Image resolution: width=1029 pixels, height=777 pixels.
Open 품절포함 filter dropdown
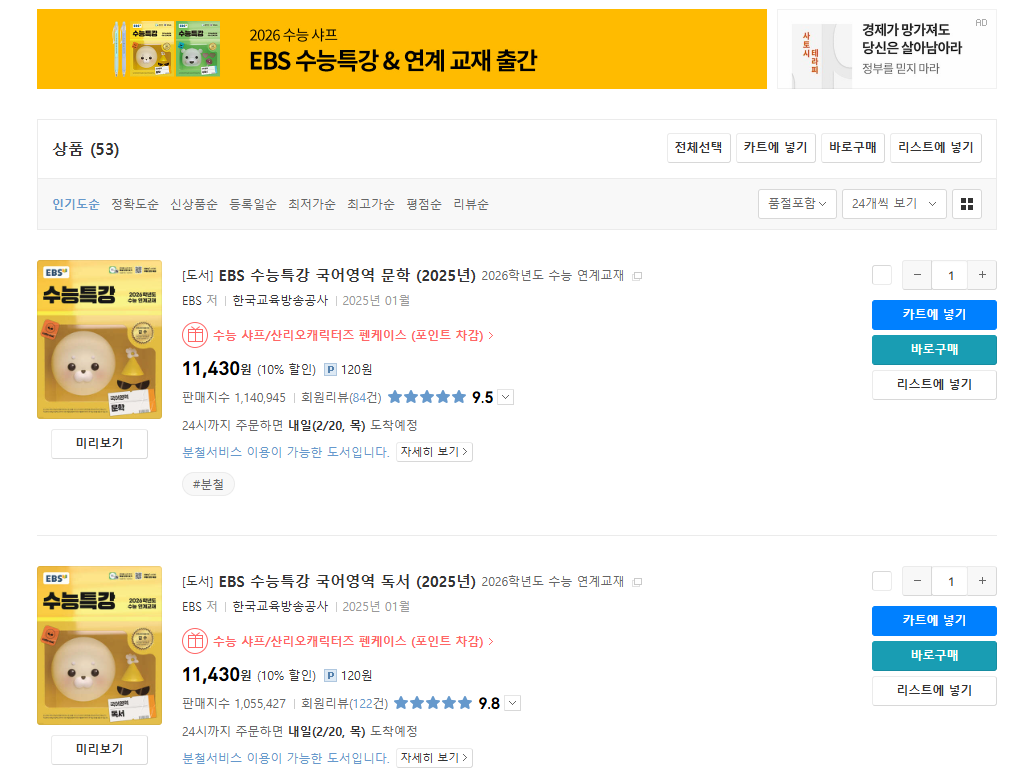[x=797, y=204]
